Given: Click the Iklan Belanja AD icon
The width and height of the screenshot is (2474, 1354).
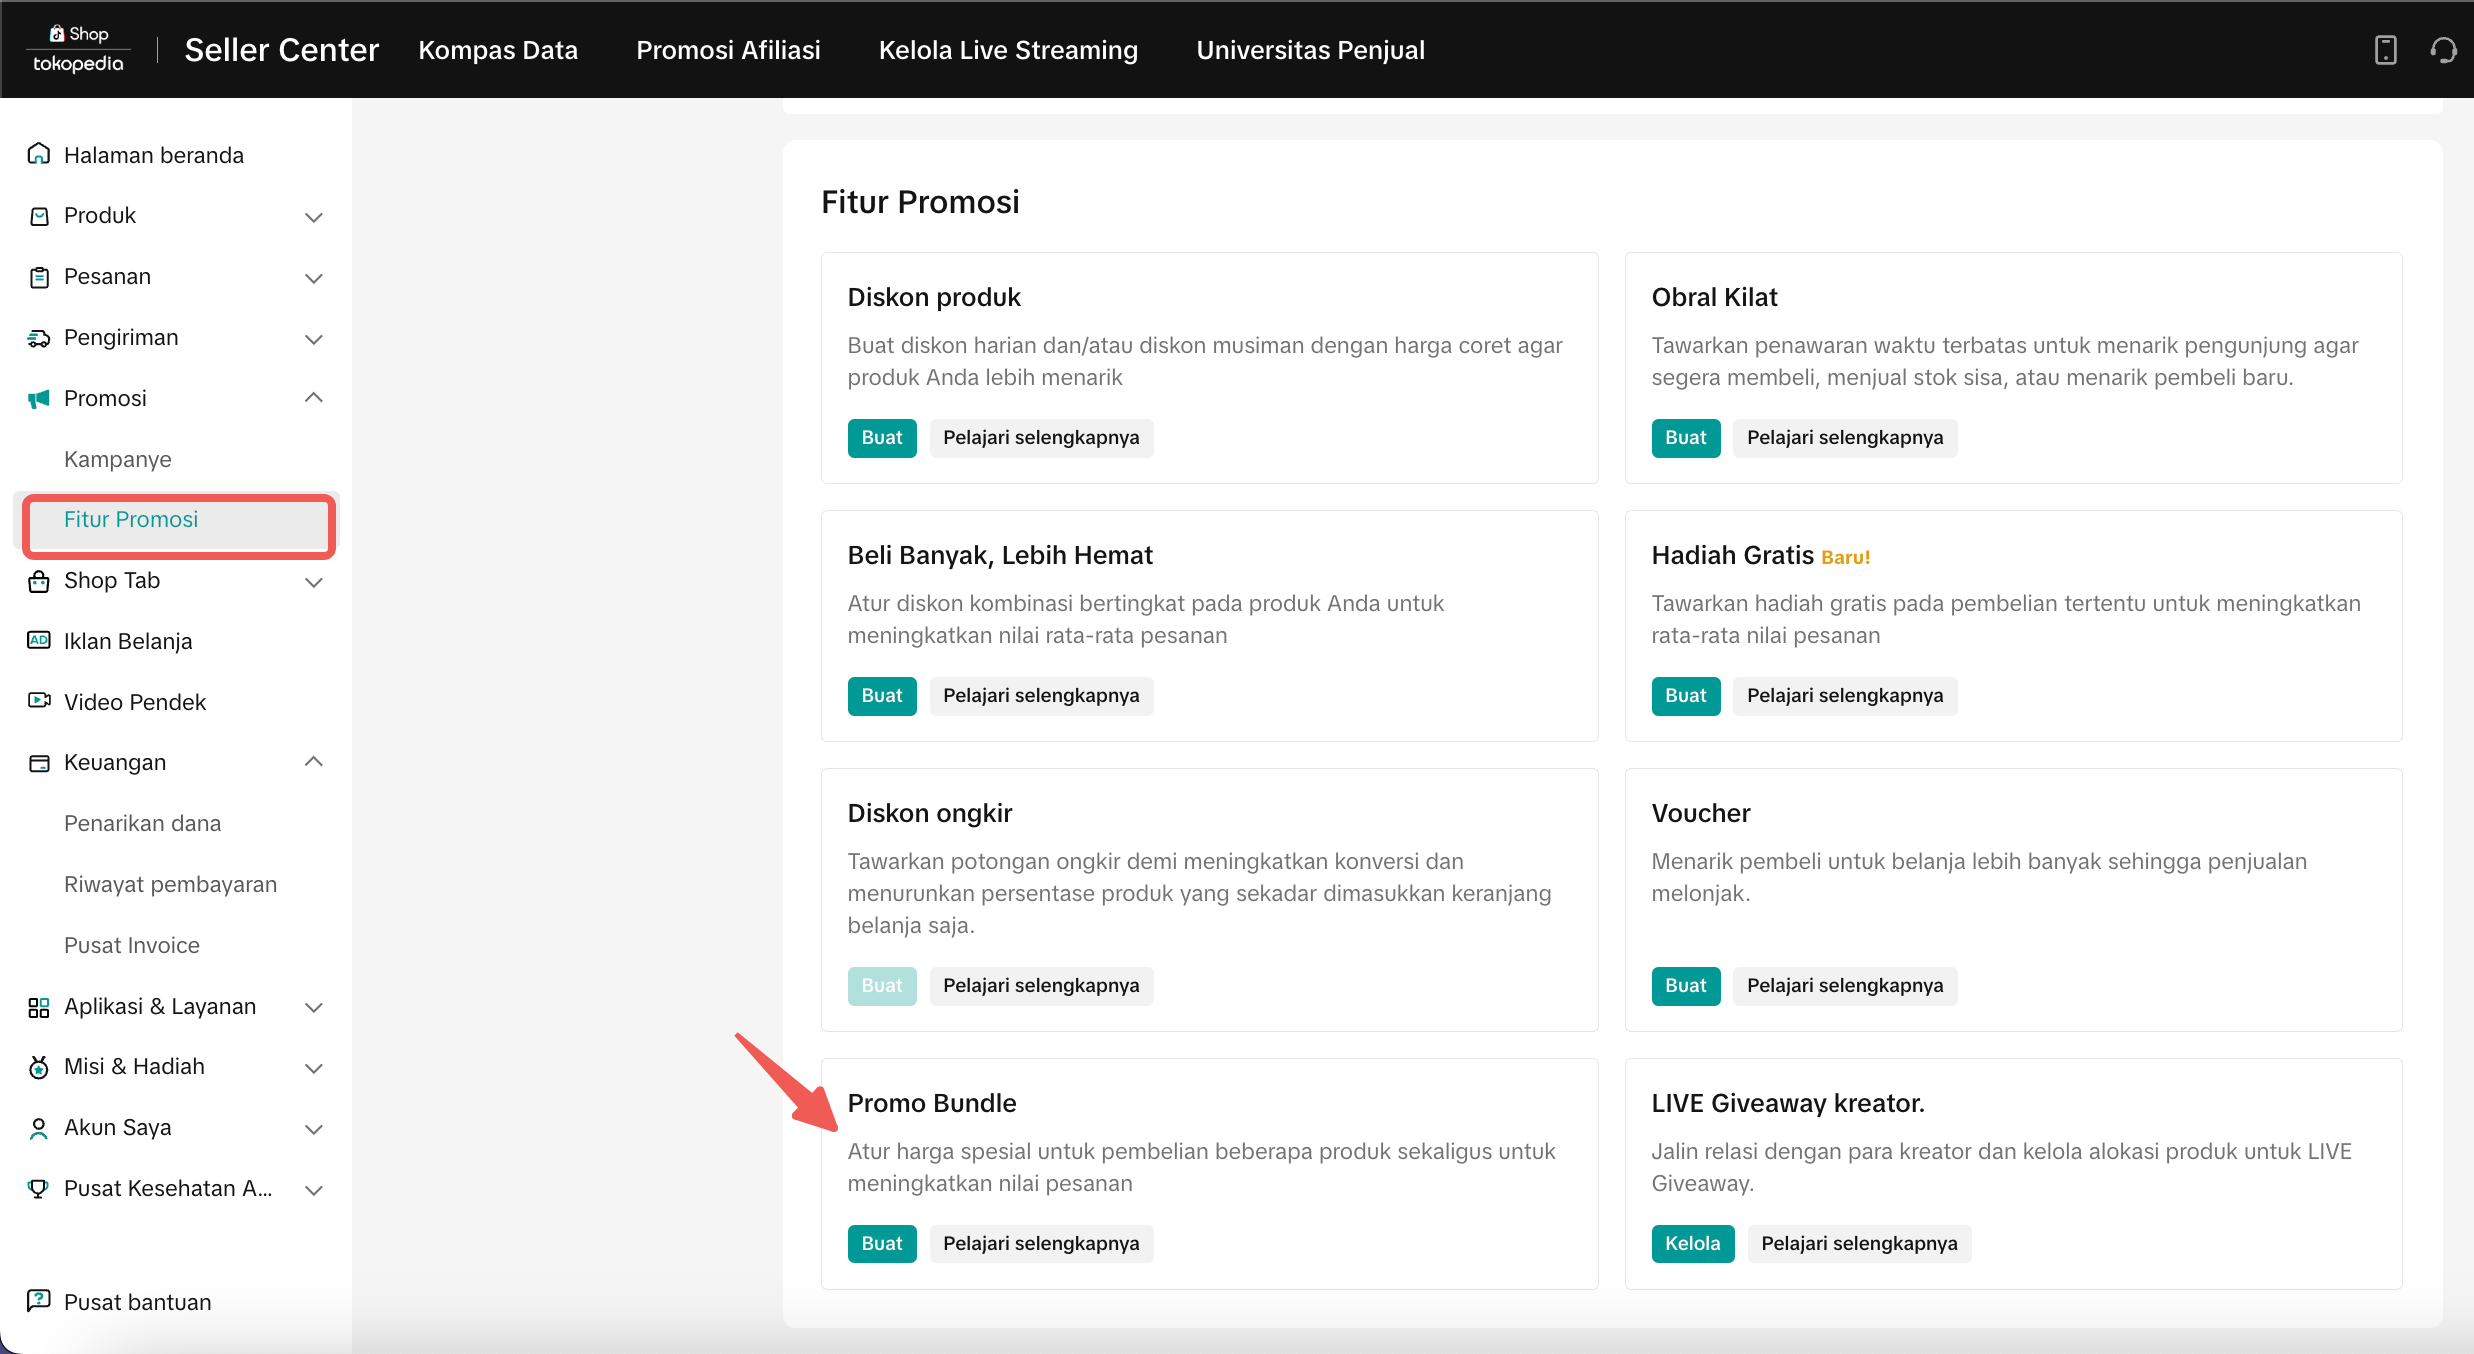Looking at the screenshot, I should [x=39, y=640].
